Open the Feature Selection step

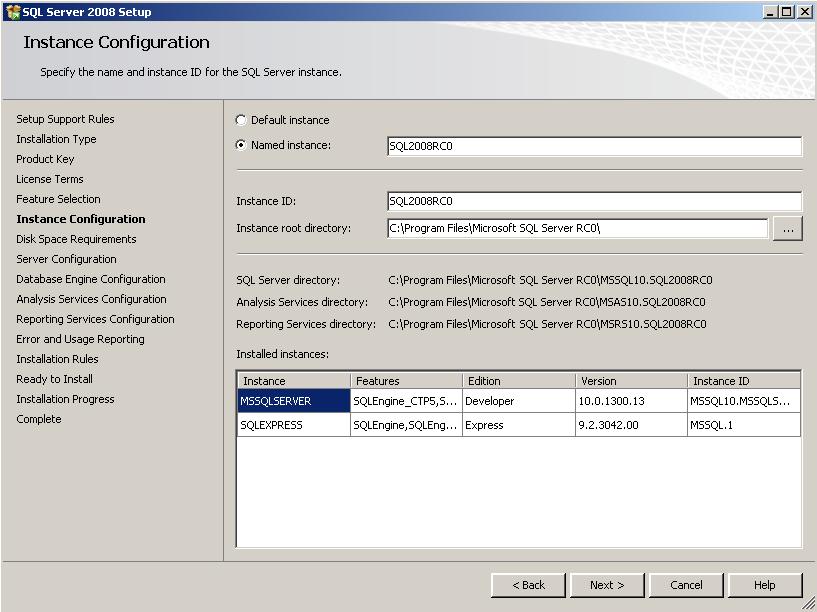tap(58, 199)
